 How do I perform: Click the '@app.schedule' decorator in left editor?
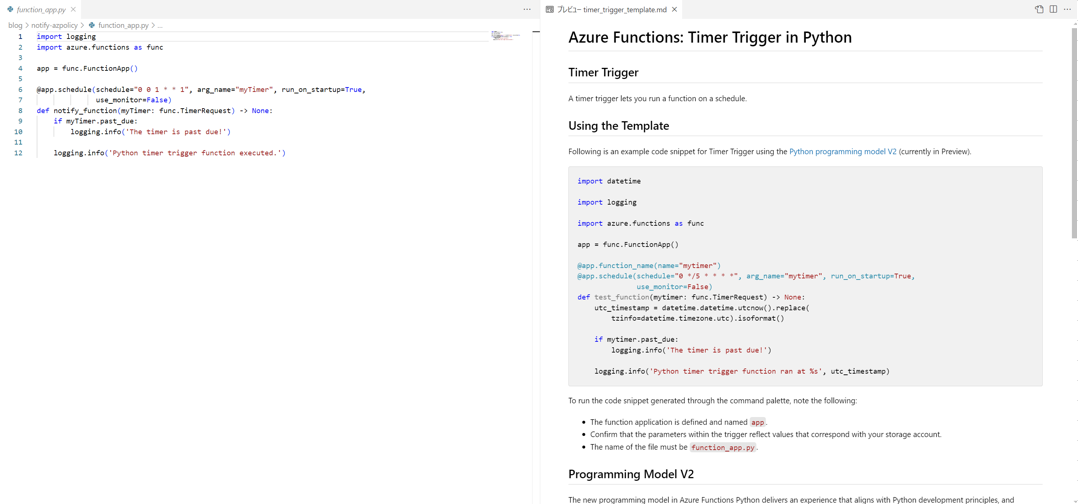[64, 89]
